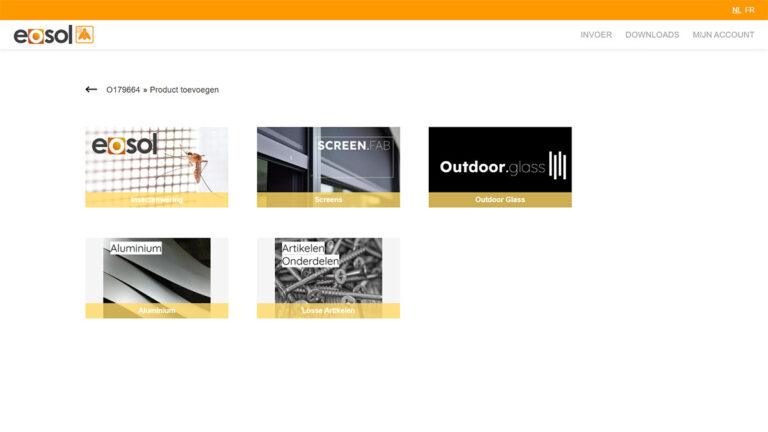Select the Losse Artikelen product tile
Viewport: 768px width, 432px height.
[328, 278]
